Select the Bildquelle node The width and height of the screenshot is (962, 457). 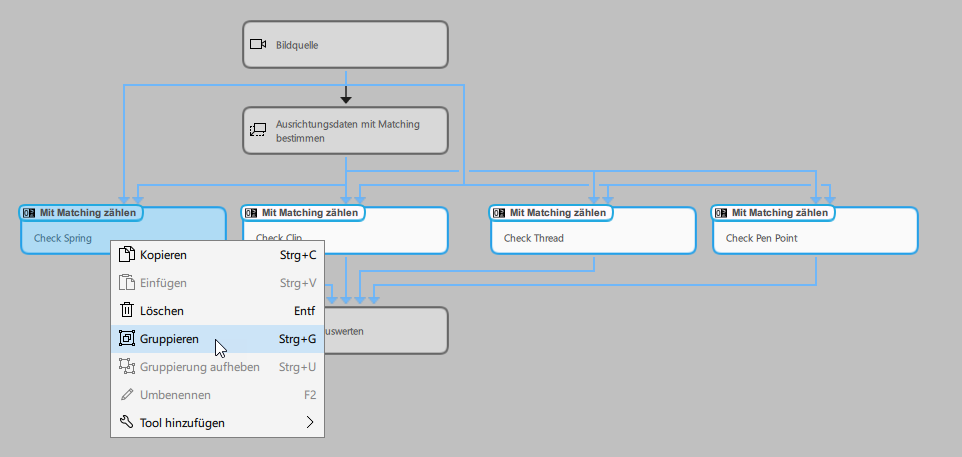click(x=345, y=44)
